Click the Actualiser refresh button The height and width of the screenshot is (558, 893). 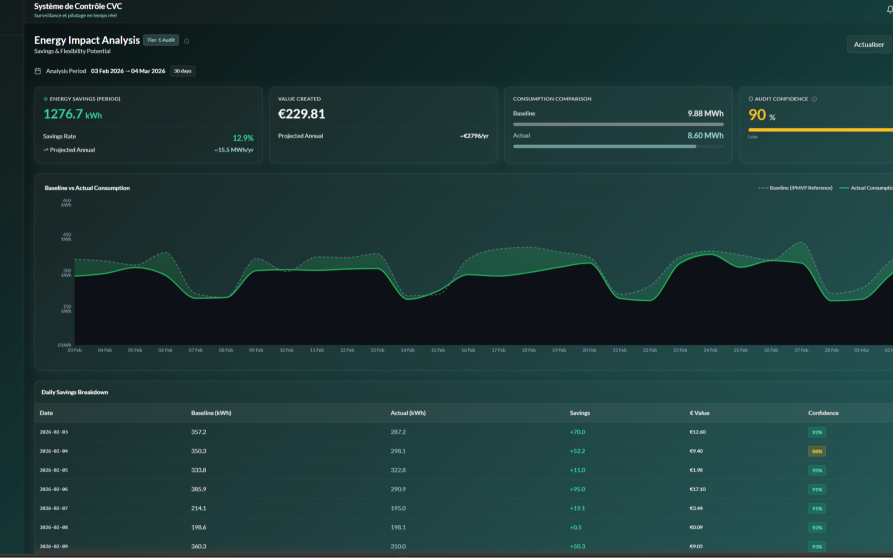pos(869,44)
